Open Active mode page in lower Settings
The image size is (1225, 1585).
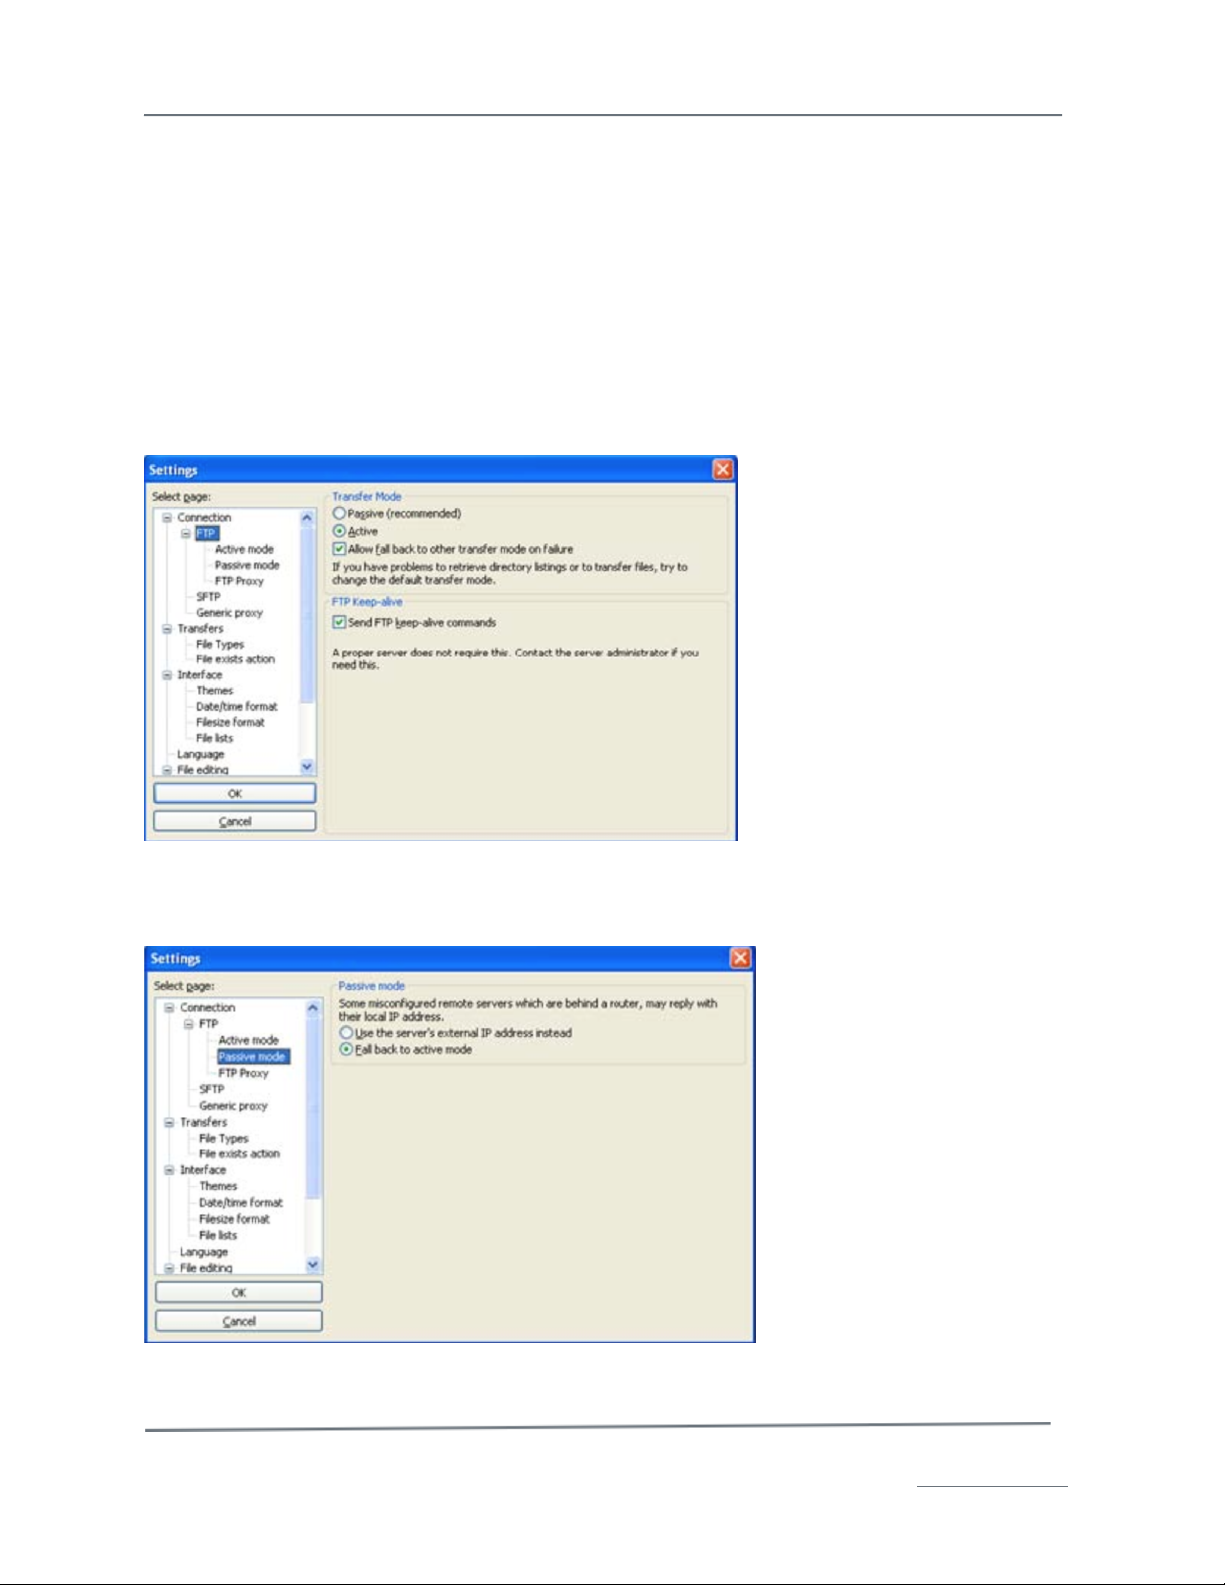248,1040
